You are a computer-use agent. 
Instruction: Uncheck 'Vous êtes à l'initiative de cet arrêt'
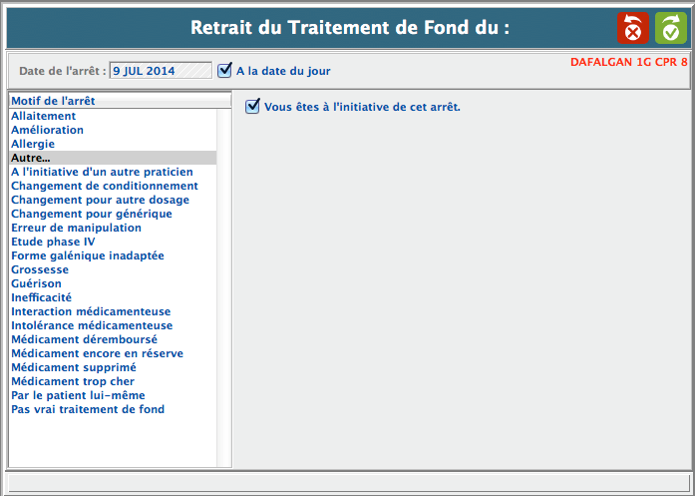pyautogui.click(x=253, y=106)
